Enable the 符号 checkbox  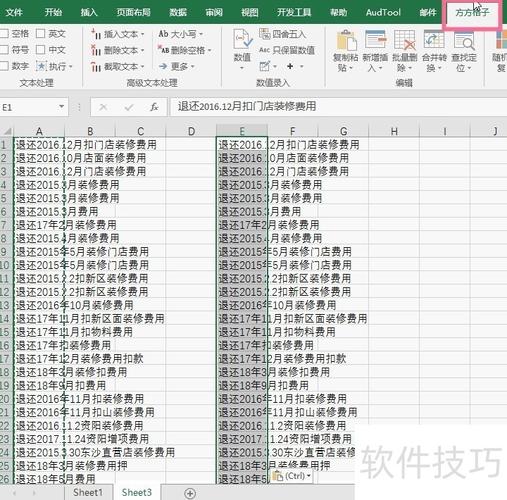tap(4, 50)
